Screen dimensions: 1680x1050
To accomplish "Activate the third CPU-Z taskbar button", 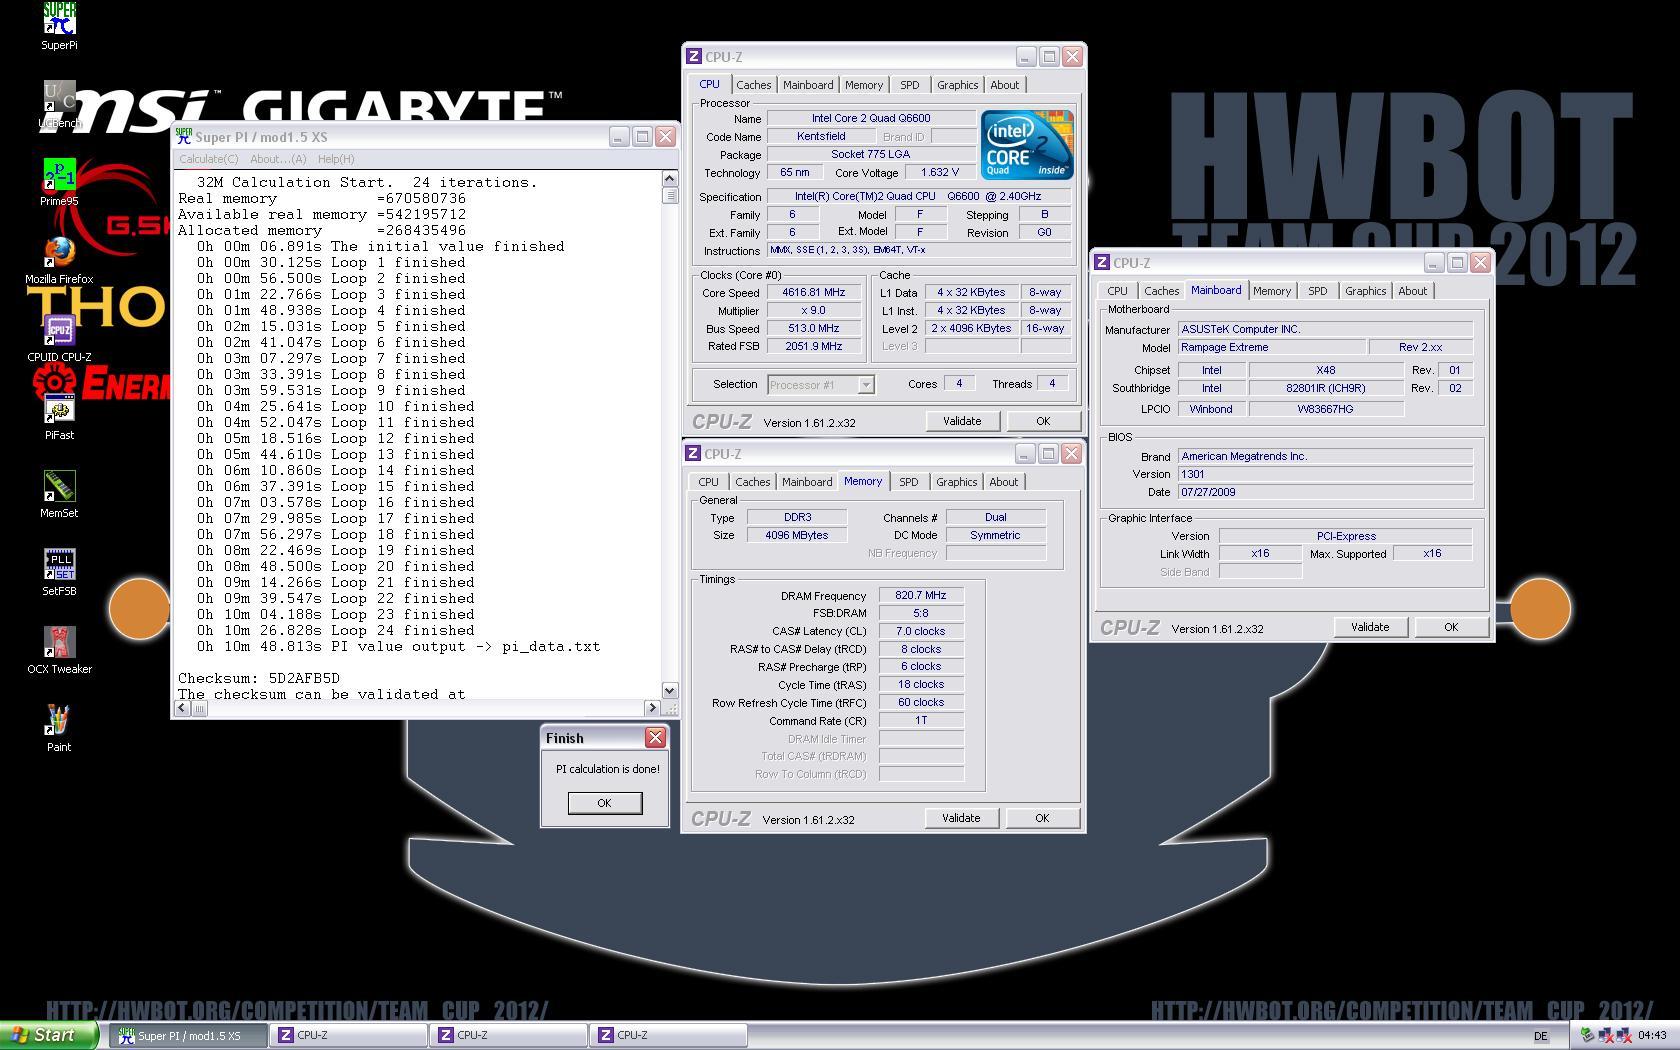I will tap(669, 1036).
